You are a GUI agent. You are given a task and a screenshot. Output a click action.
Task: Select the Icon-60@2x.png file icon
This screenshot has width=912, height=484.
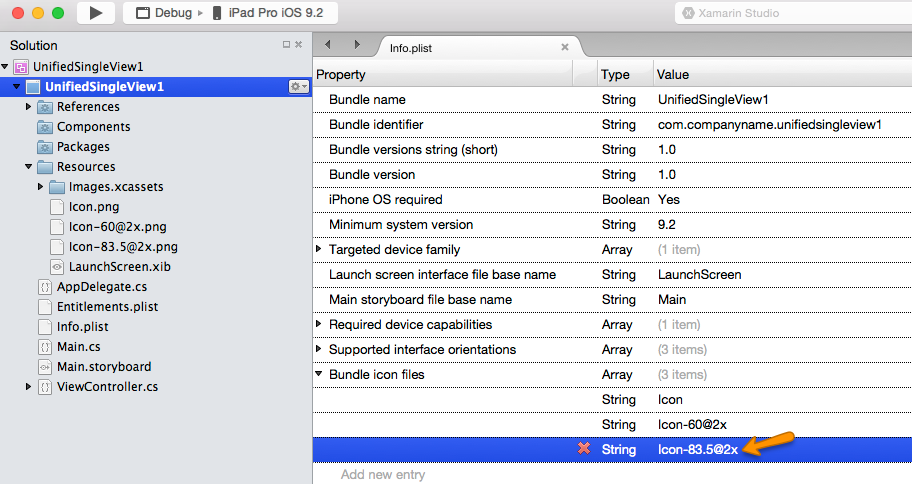56,227
